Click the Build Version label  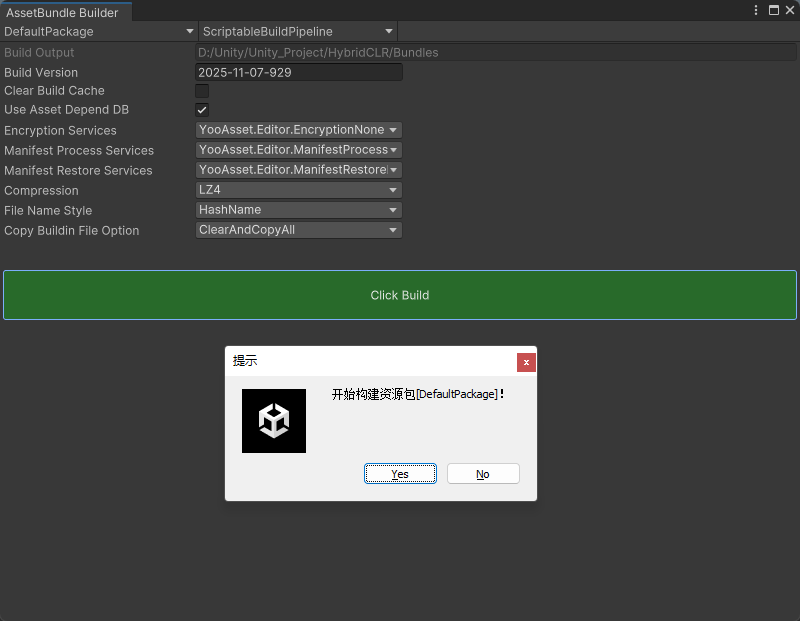click(x=41, y=72)
